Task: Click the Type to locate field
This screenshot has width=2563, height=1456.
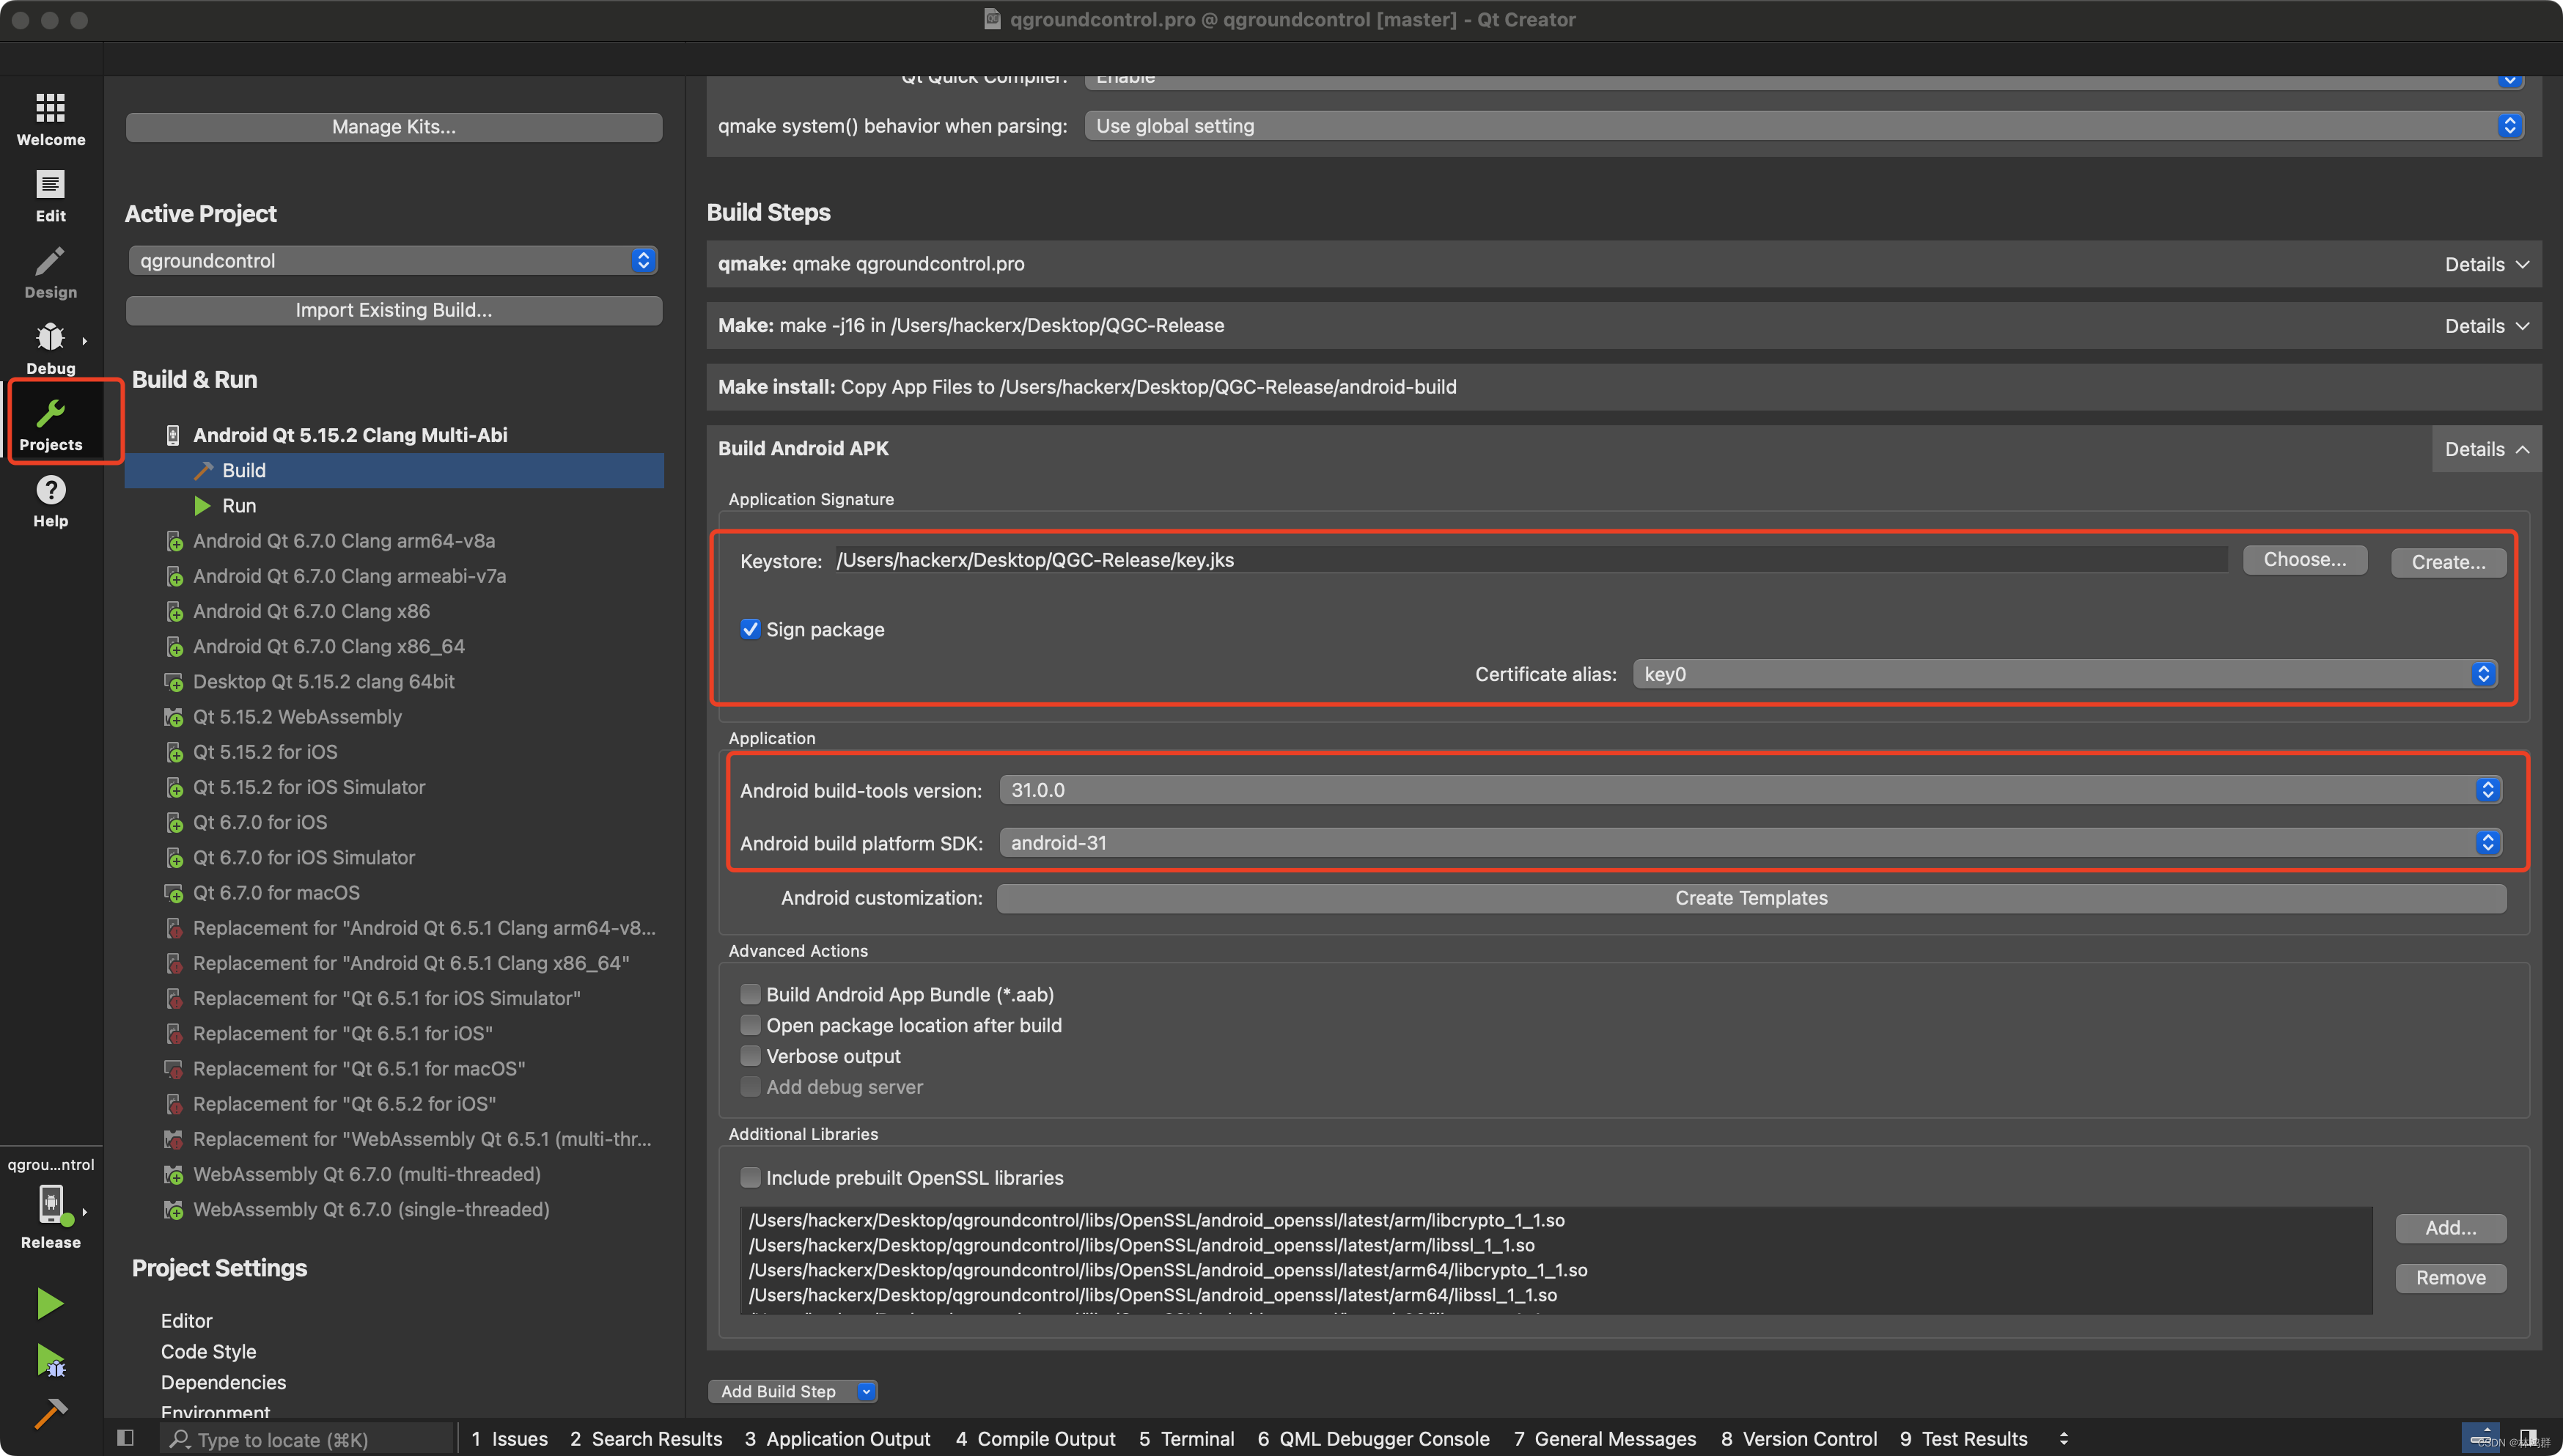Action: coord(308,1439)
